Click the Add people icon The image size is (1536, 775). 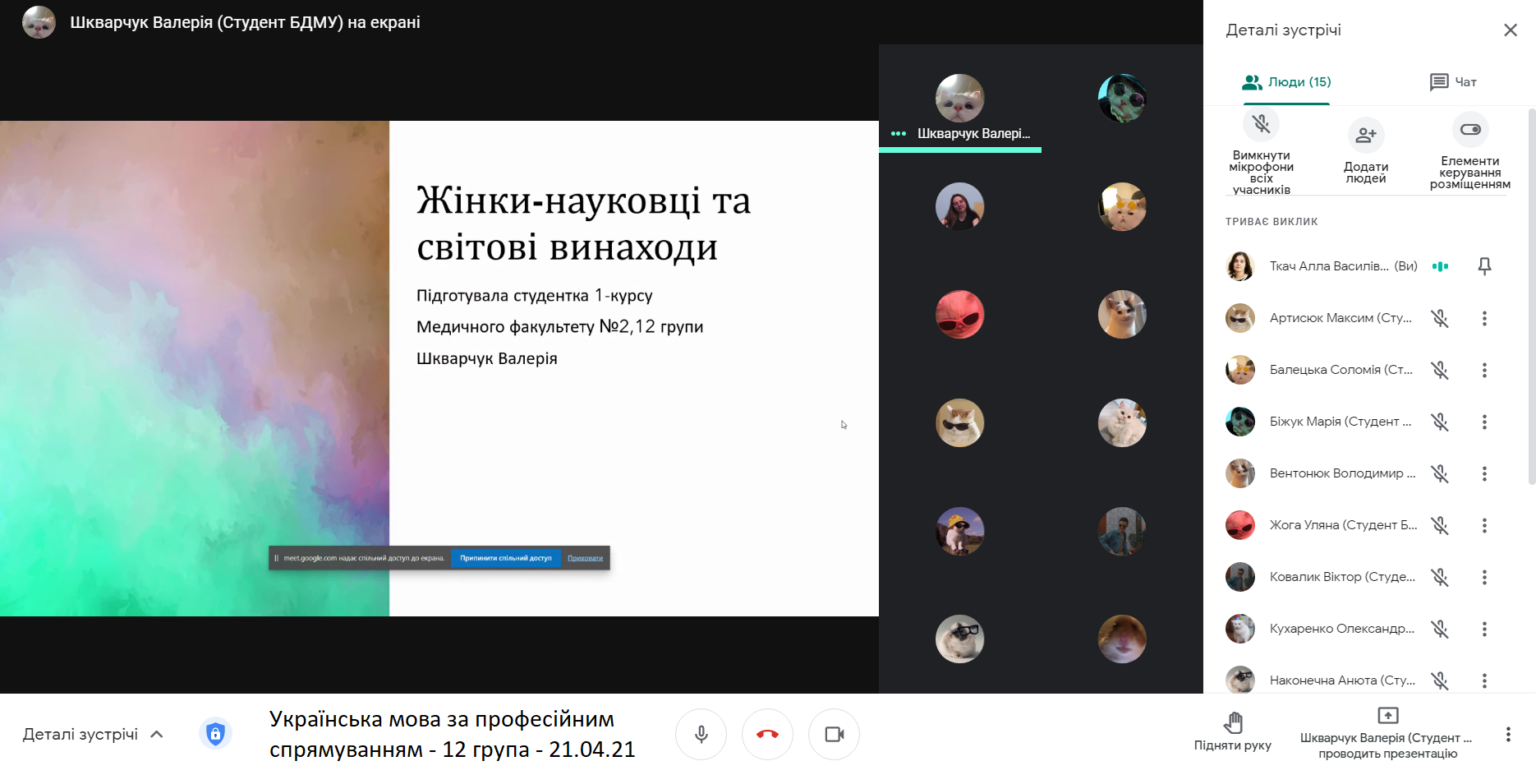pyautogui.click(x=1365, y=134)
